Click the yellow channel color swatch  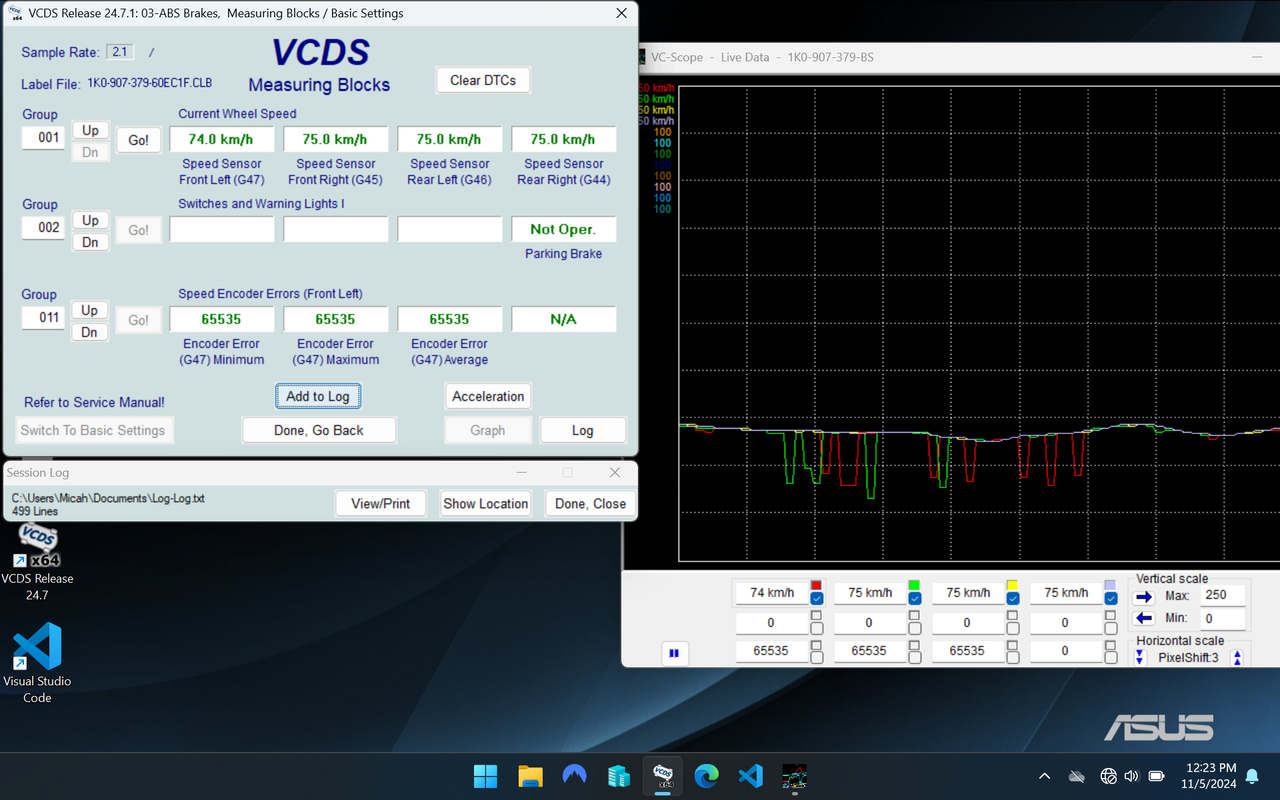[1012, 585]
